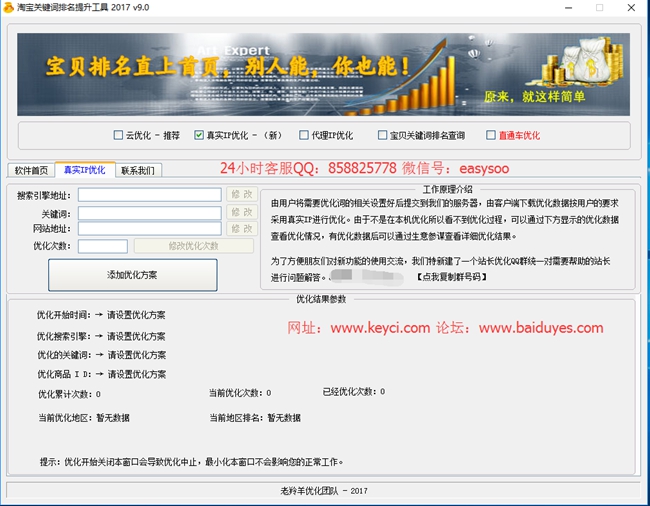Click the 优化累计次数: 0 value
The width and height of the screenshot is (650, 506).
pos(70,394)
